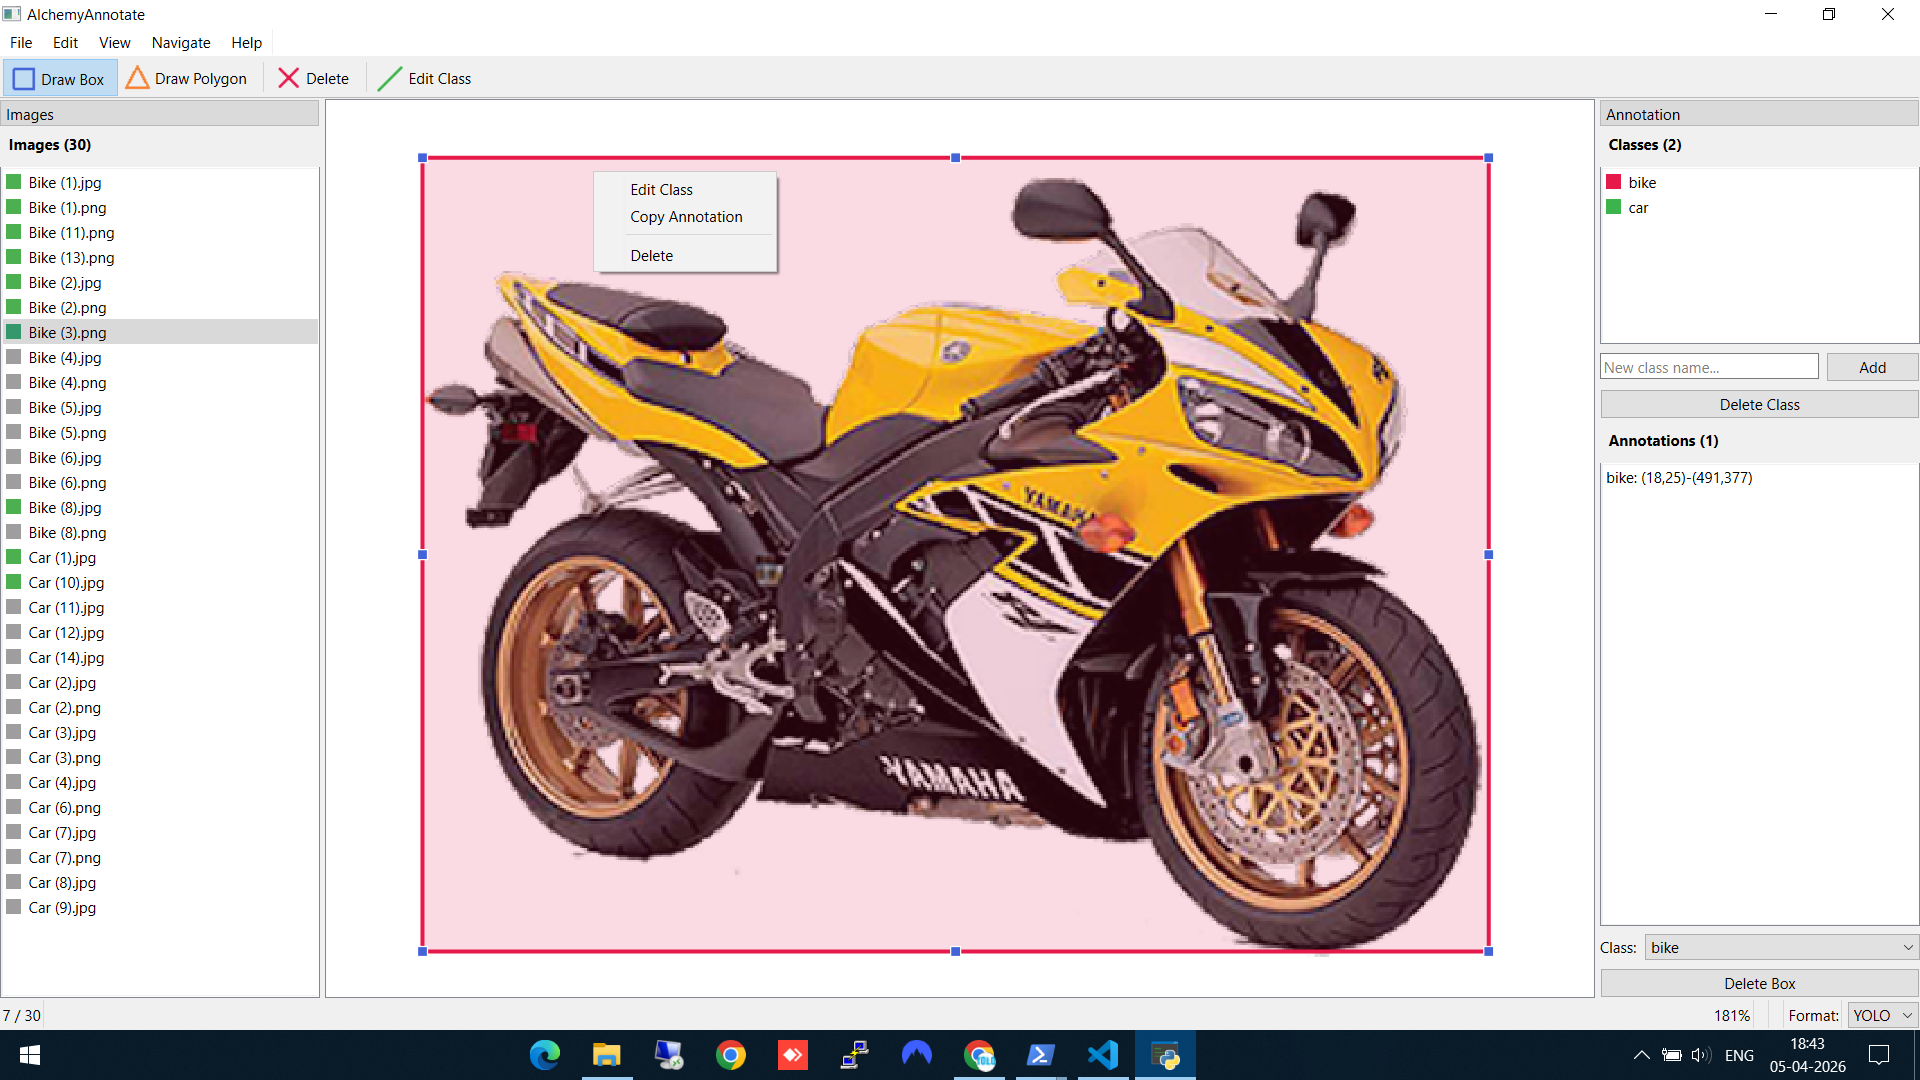This screenshot has width=1920, height=1080.
Task: Click the Delete tool in the toolbar
Action: pyautogui.click(x=313, y=78)
